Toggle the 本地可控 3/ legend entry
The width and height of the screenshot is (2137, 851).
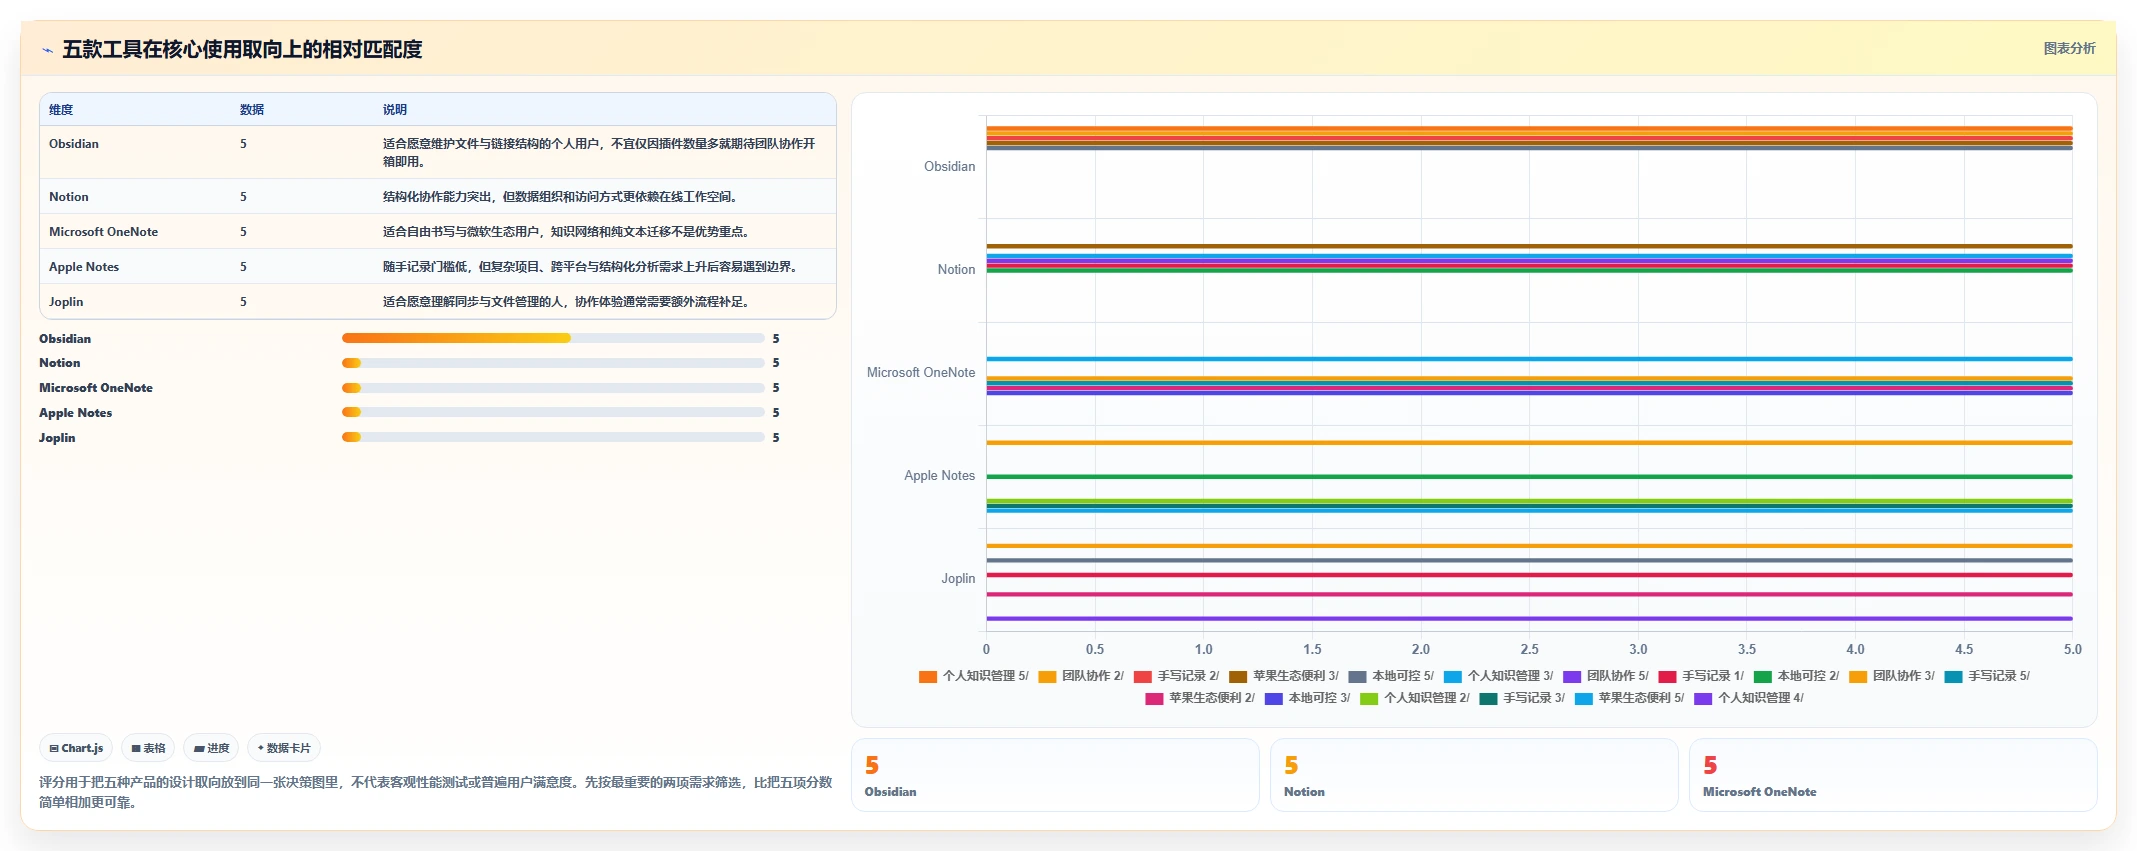click(x=1307, y=698)
